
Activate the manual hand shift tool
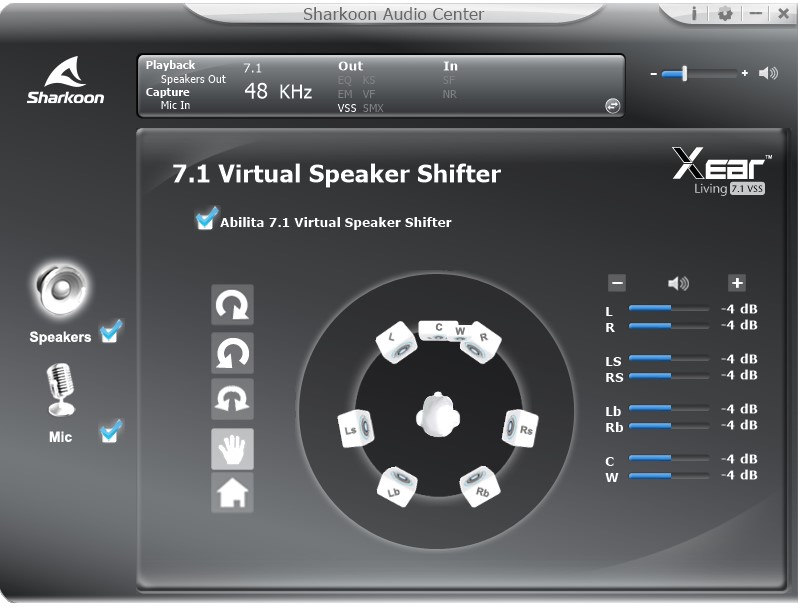point(233,449)
